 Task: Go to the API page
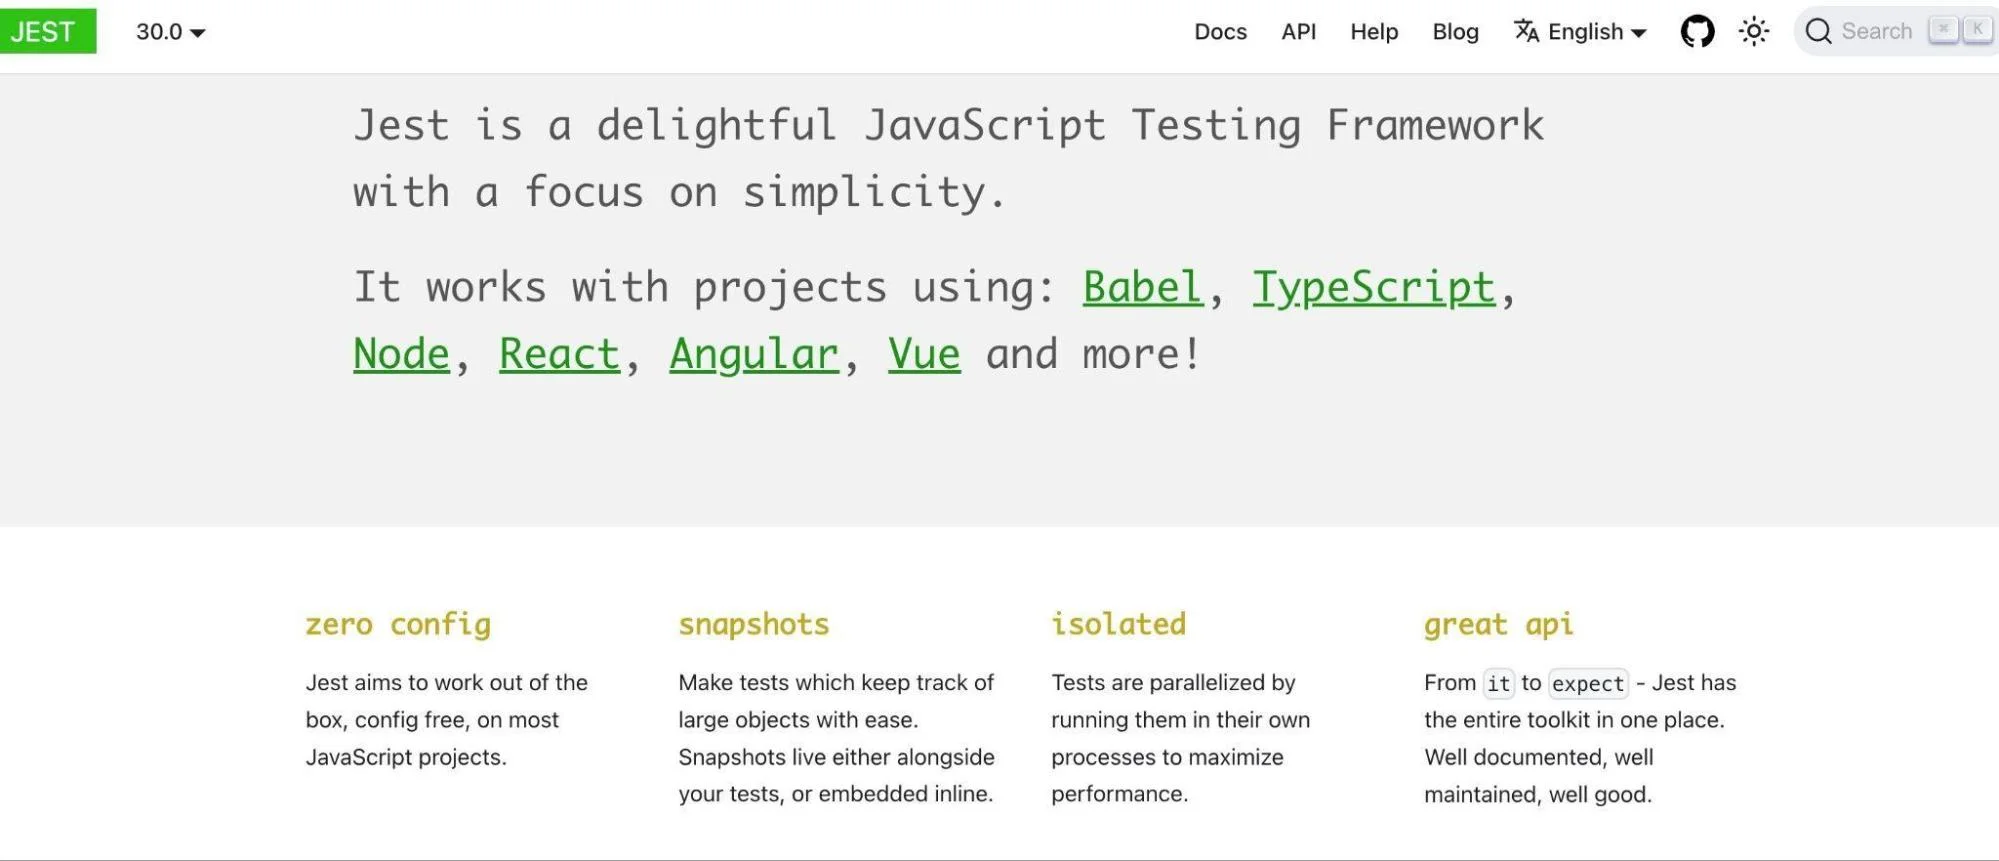[1298, 32]
